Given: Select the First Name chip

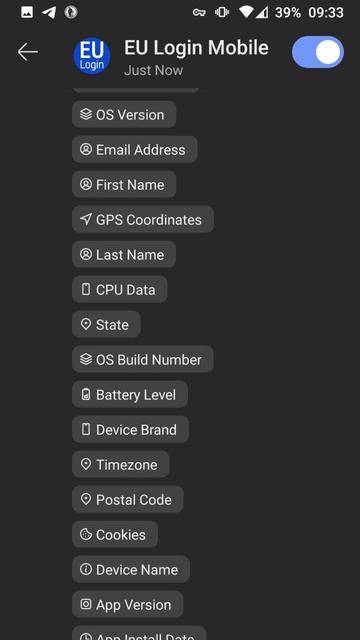Looking at the screenshot, I should 124,184.
